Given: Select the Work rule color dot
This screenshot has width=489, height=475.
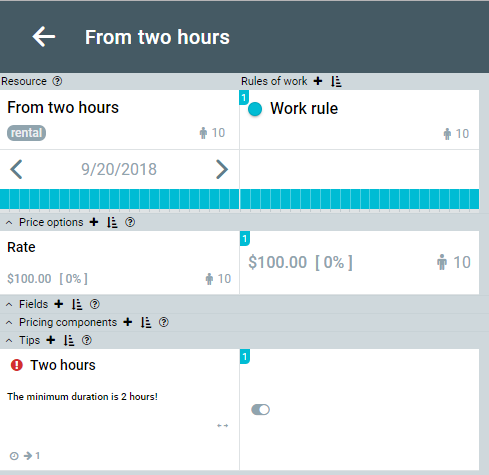Looking at the screenshot, I should [x=255, y=109].
